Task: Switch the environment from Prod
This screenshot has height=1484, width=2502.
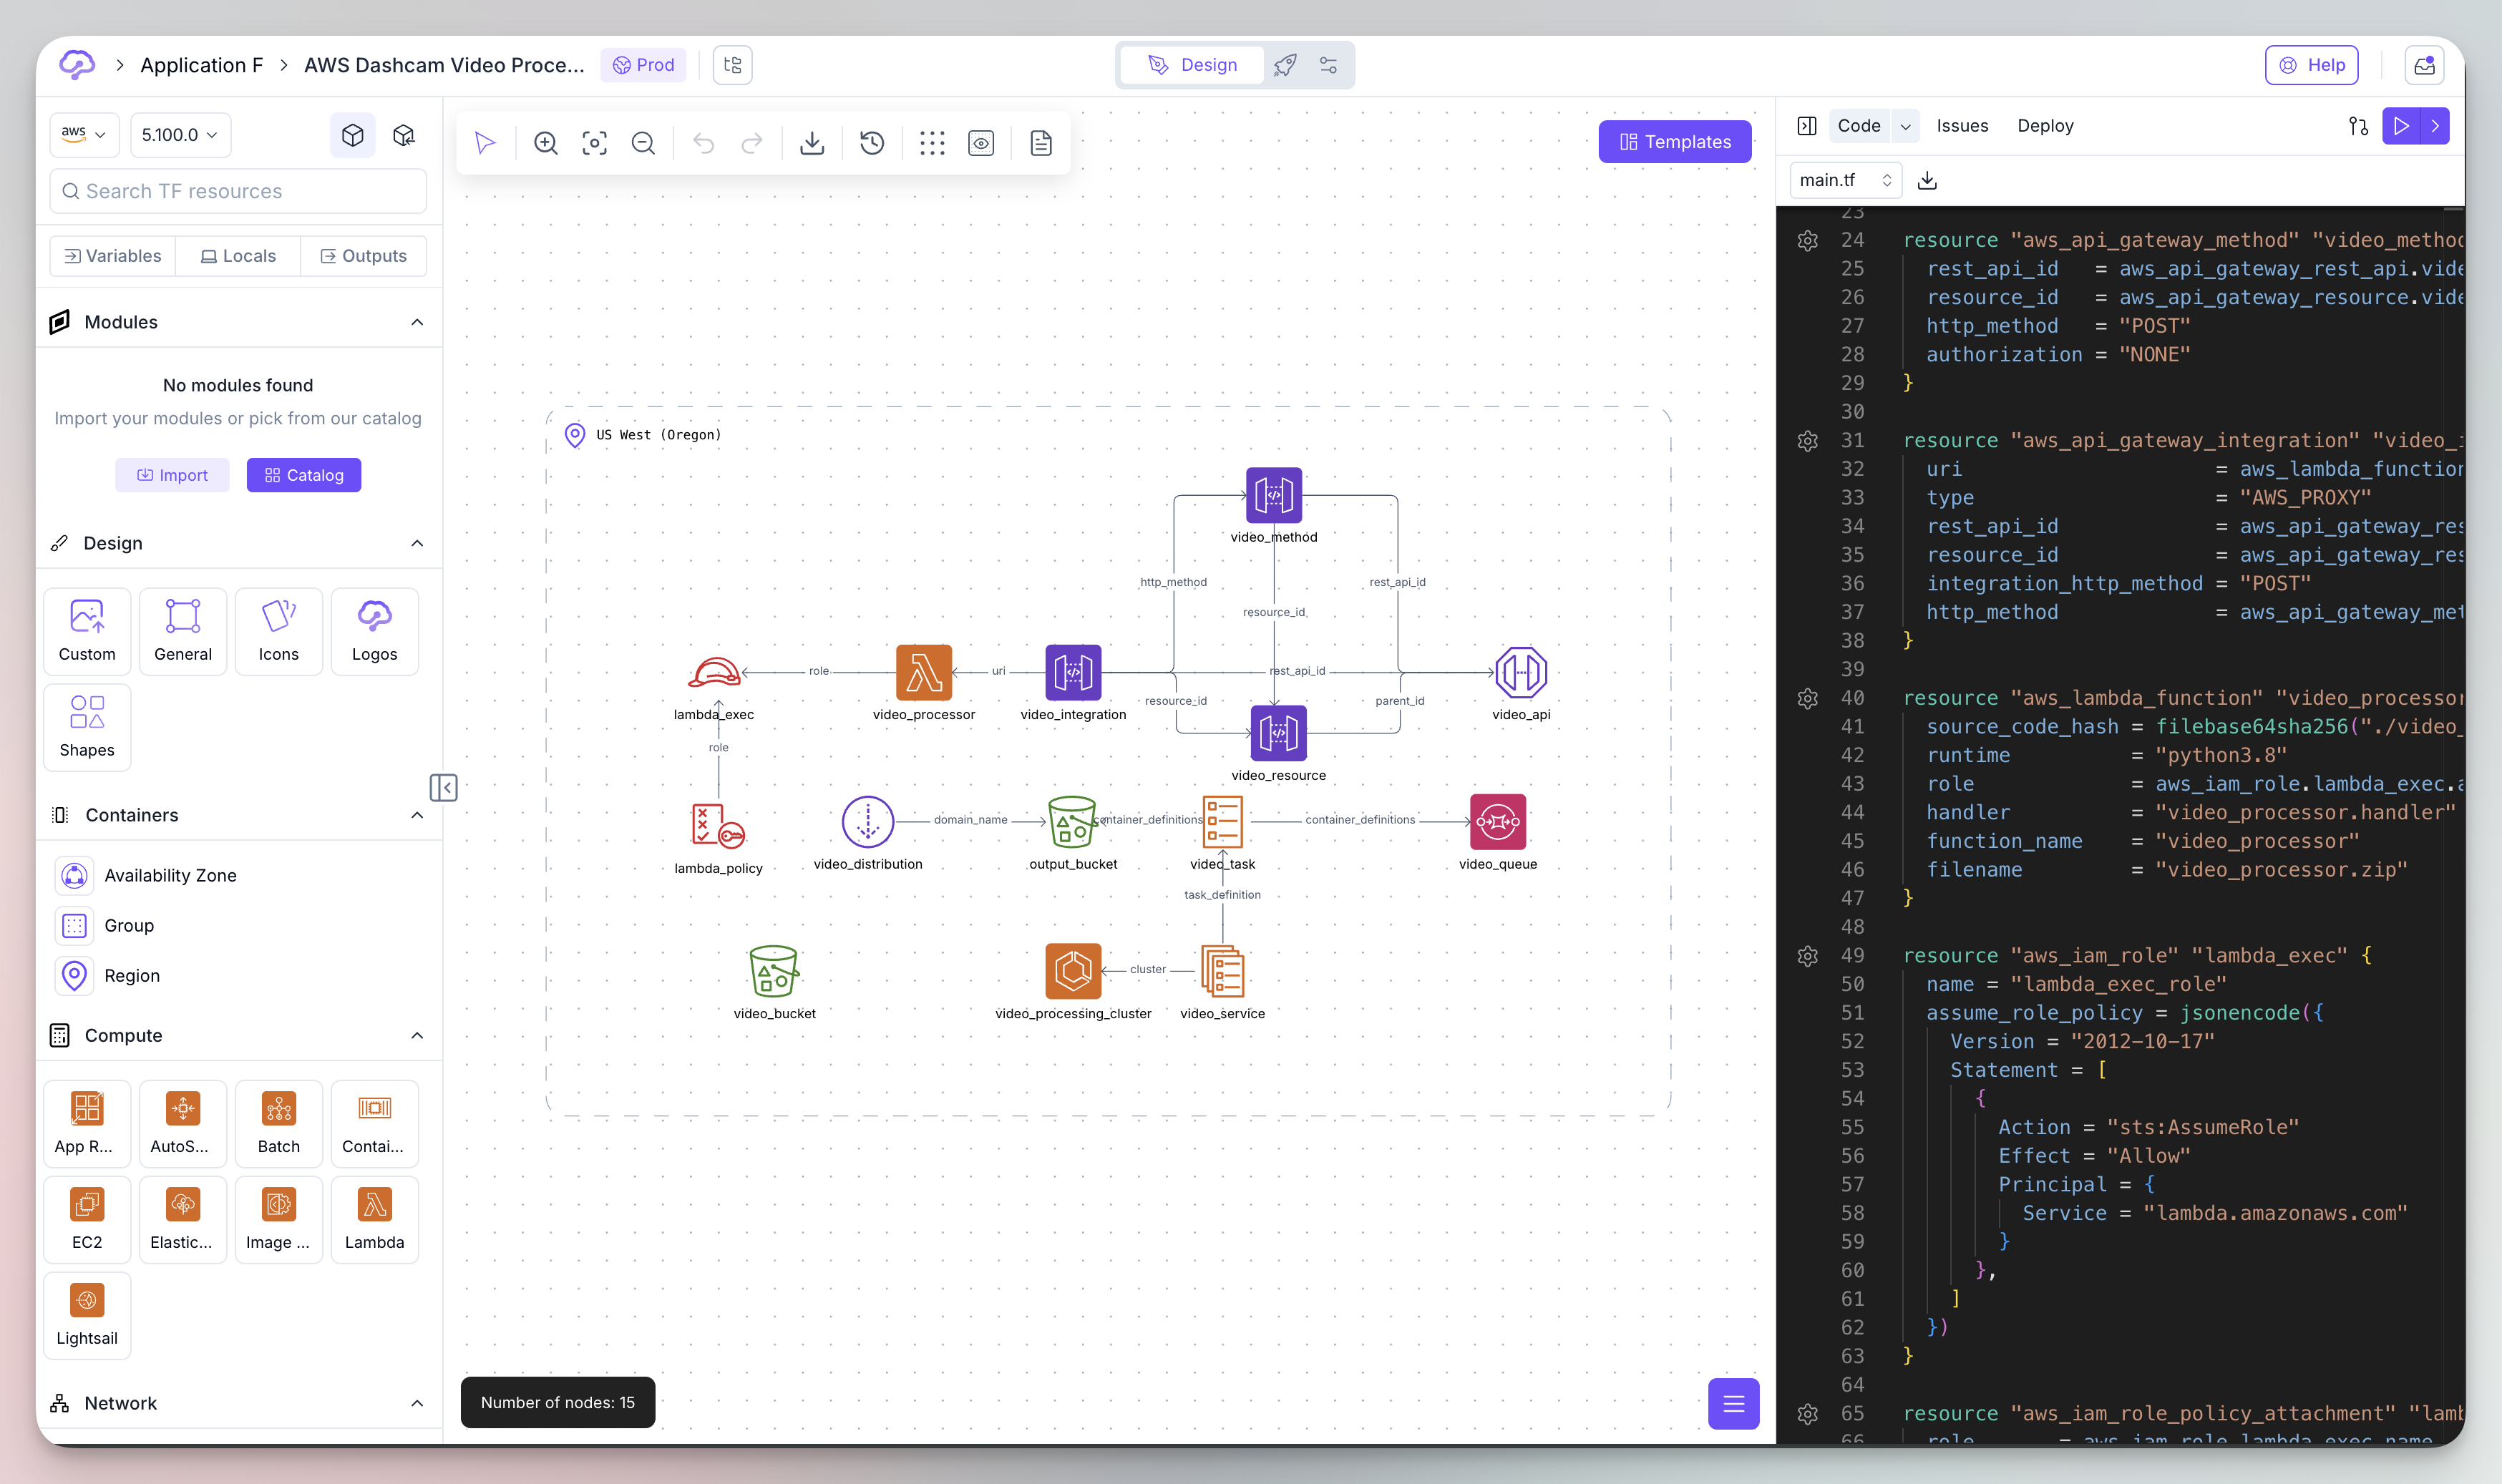Action: click(643, 64)
